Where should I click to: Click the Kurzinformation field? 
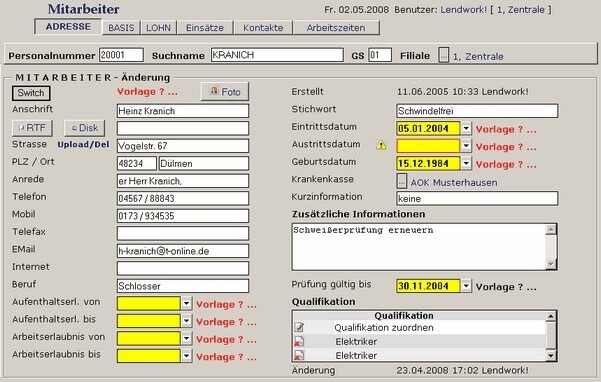pyautogui.click(x=477, y=198)
